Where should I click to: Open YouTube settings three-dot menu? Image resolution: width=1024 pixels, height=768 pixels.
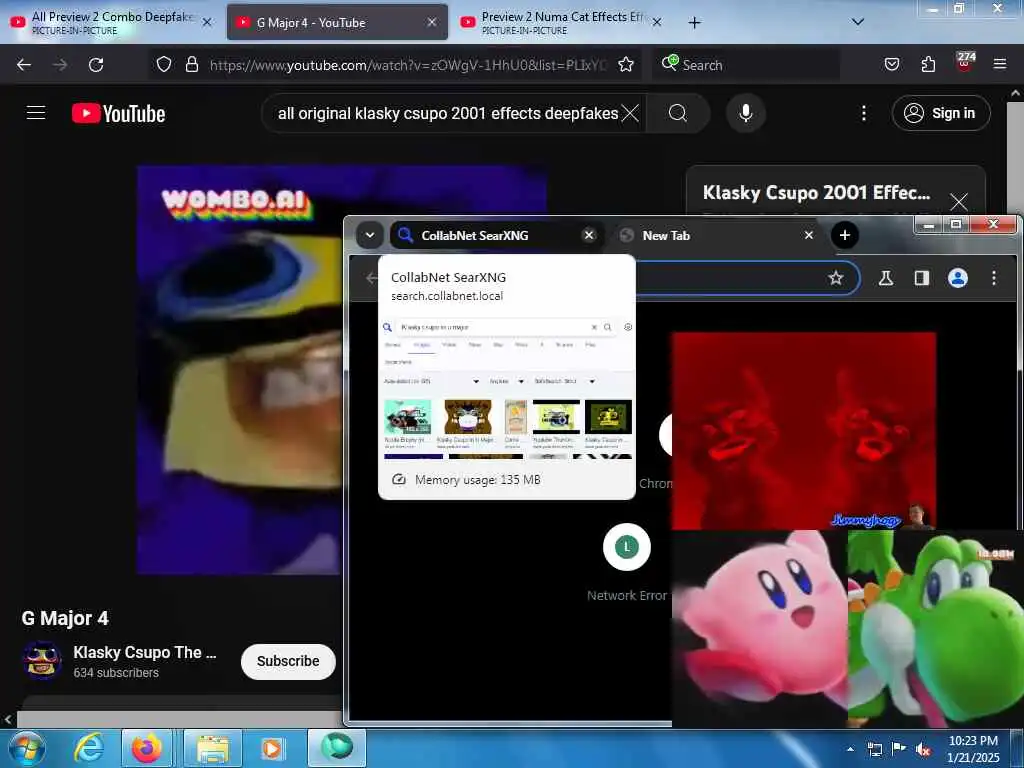[863, 114]
